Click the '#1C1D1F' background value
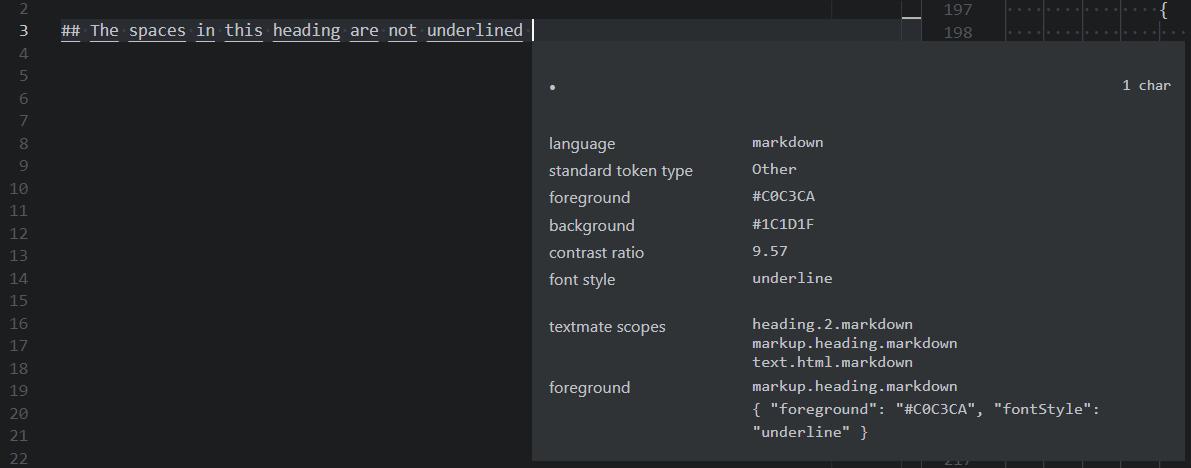Viewport: 1191px width, 468px height. (783, 224)
